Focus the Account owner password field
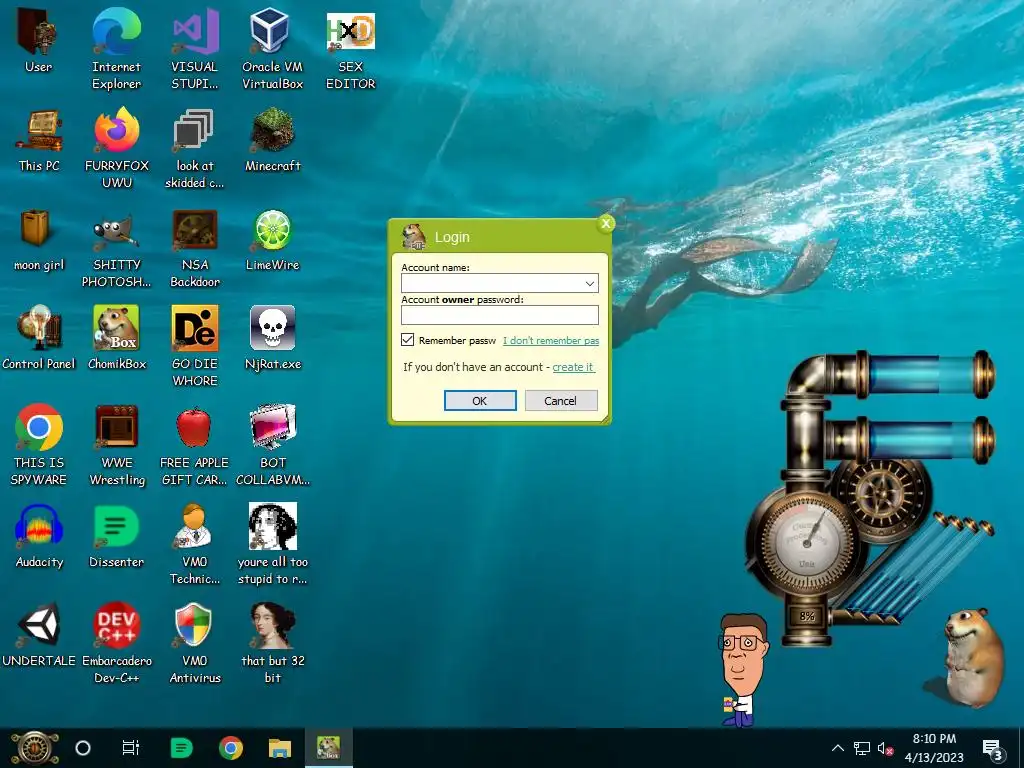The height and width of the screenshot is (768, 1024). (x=500, y=315)
